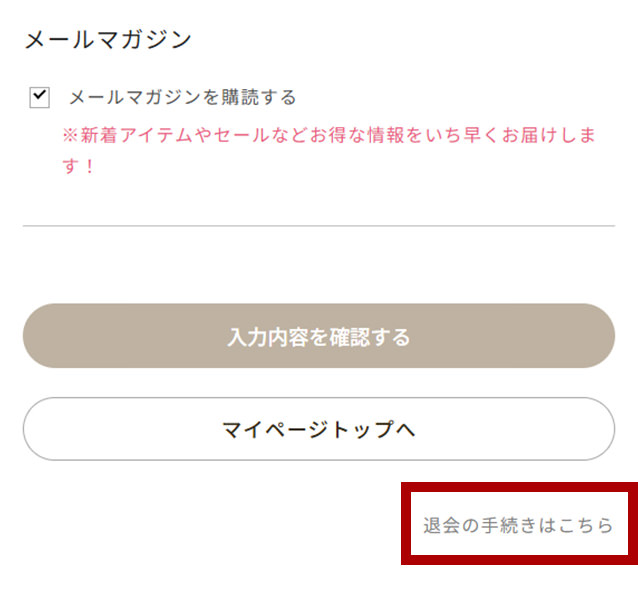Viewport: 638px width, 593px height.
Task: Open the 退会の手続きはこちら link
Action: pos(517,525)
